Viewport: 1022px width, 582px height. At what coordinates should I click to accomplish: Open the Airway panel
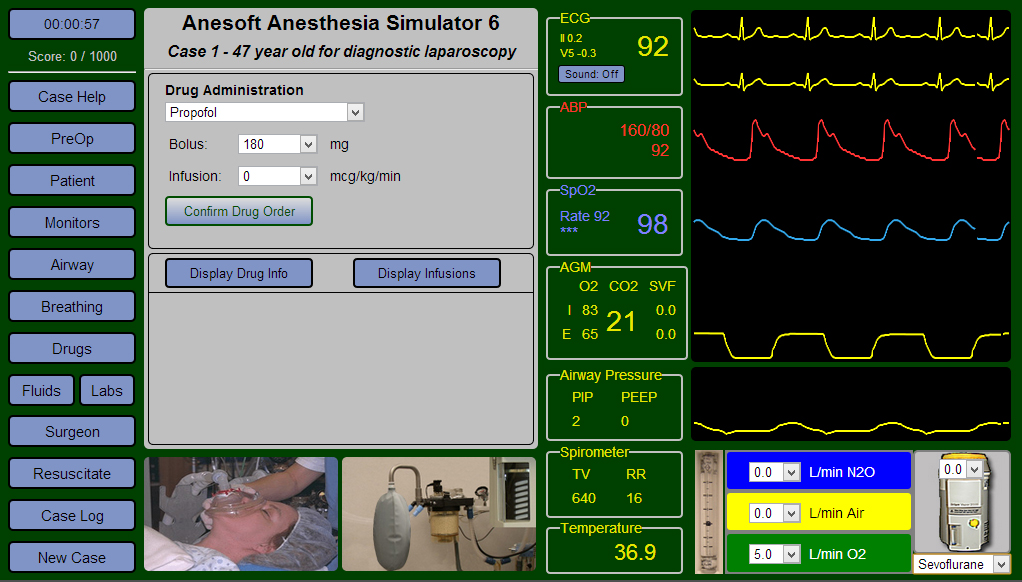tap(71, 264)
